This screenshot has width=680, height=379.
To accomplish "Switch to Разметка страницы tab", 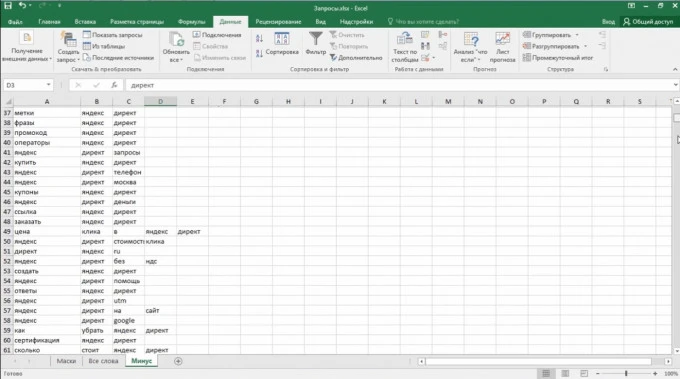I will point(137,21).
